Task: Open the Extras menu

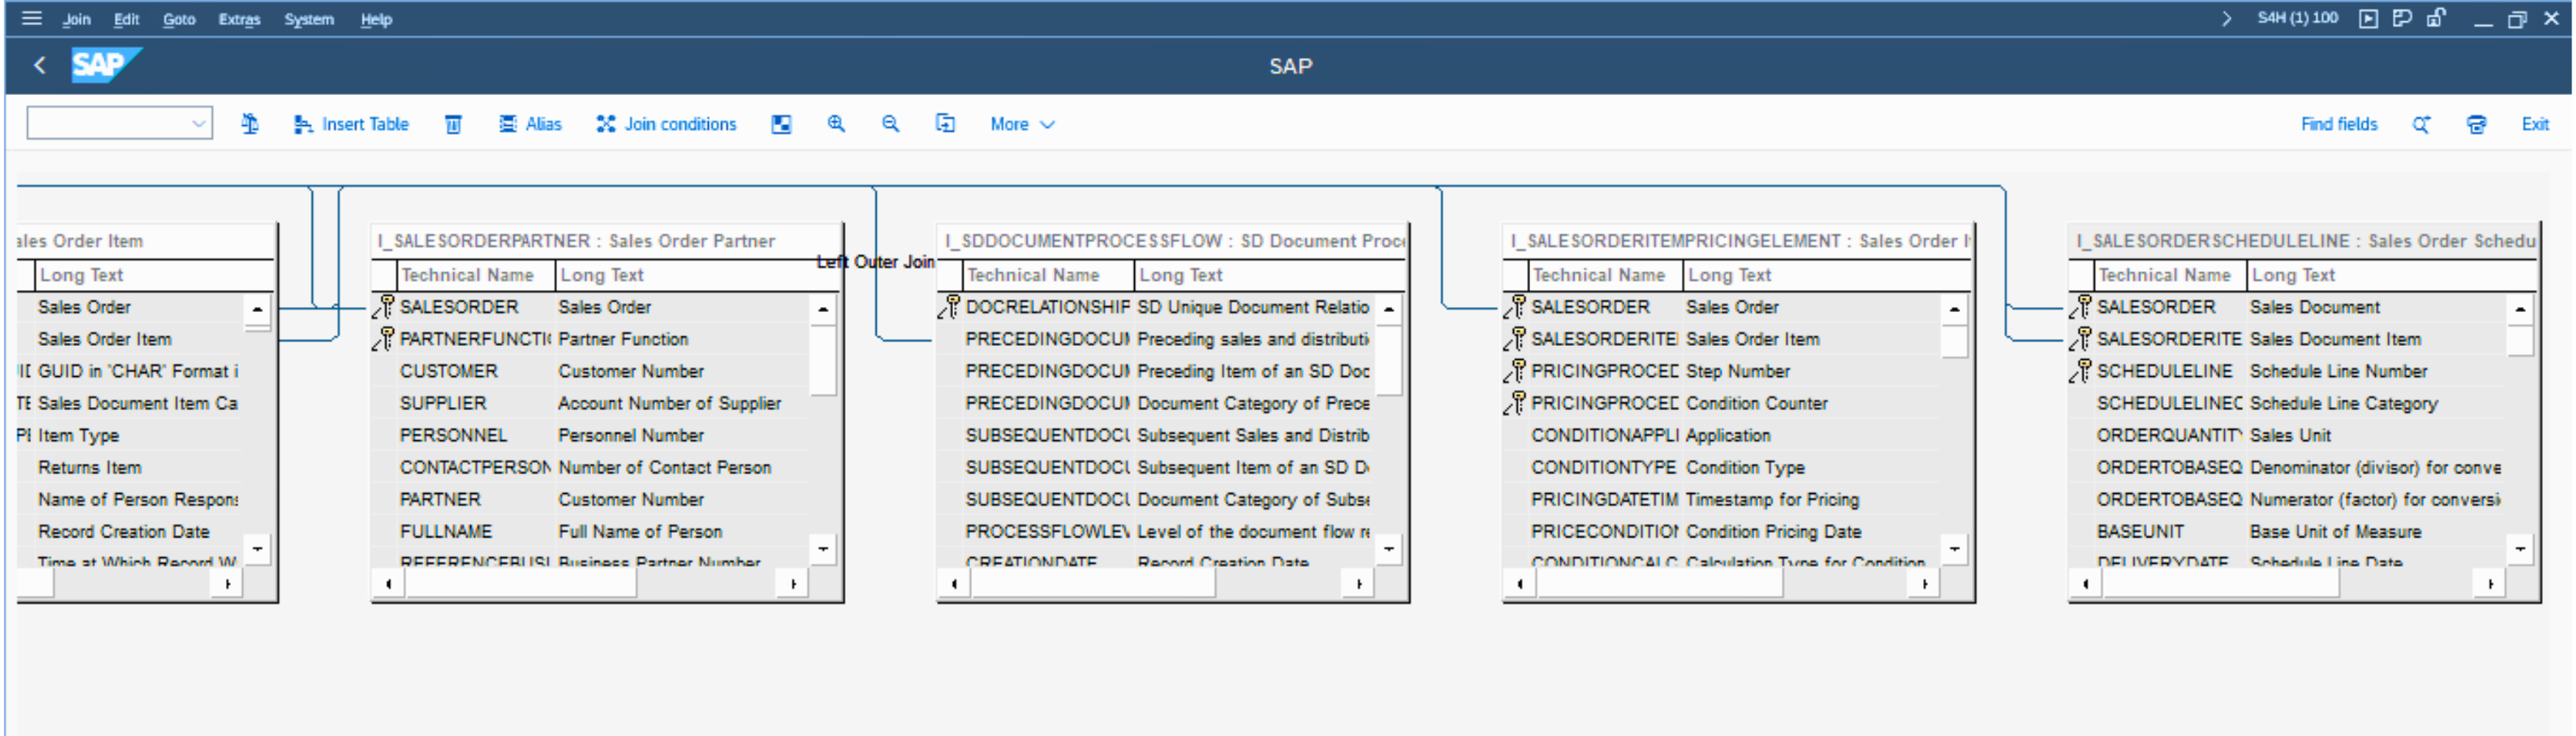Action: point(239,19)
